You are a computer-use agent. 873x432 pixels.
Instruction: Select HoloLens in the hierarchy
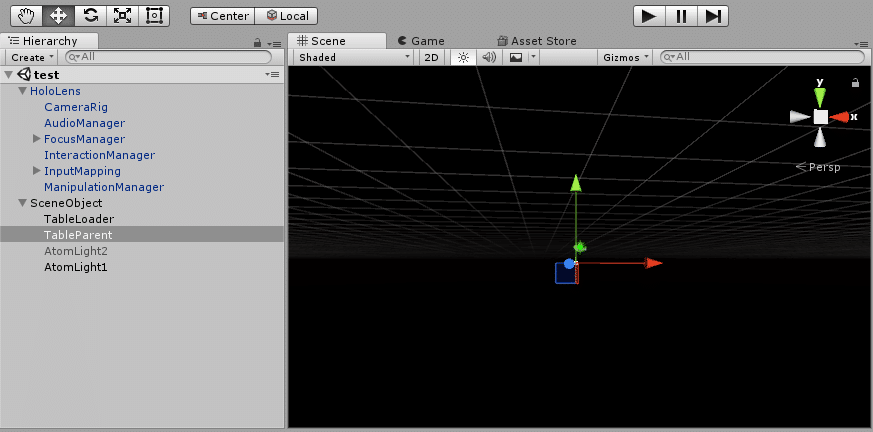[55, 91]
